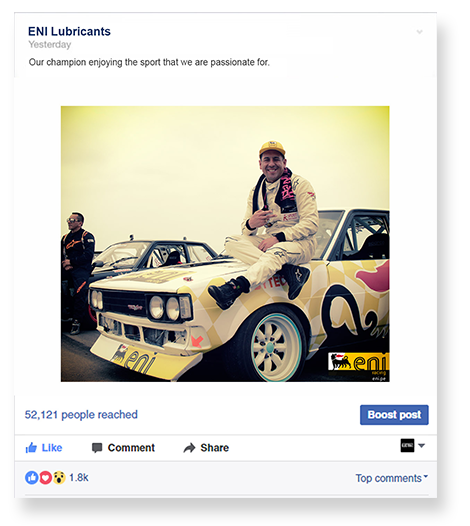Open the post options chevron menu
Image resolution: width=470 pixels, height=526 pixels.
click(419, 32)
